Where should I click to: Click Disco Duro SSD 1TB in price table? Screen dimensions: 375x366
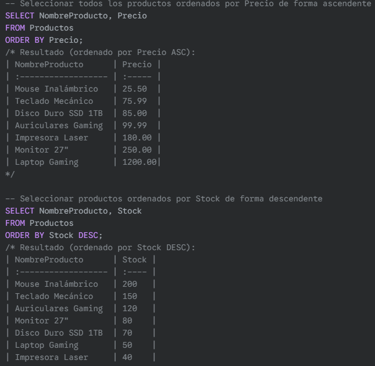pyautogui.click(x=59, y=113)
